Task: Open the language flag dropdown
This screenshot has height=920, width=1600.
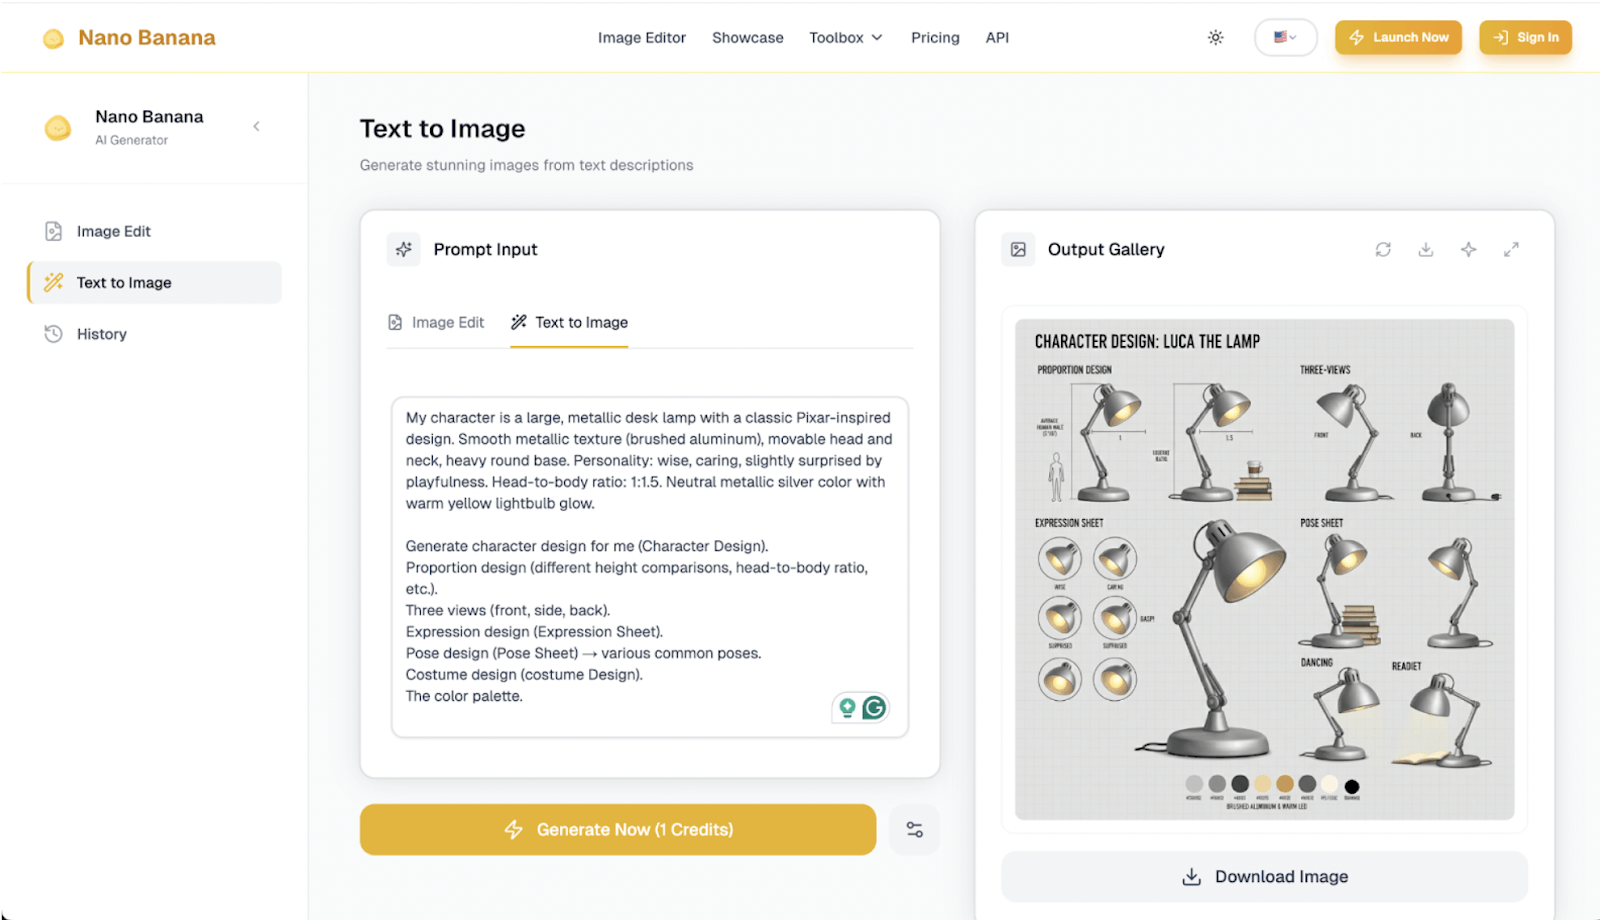Action: click(1285, 38)
